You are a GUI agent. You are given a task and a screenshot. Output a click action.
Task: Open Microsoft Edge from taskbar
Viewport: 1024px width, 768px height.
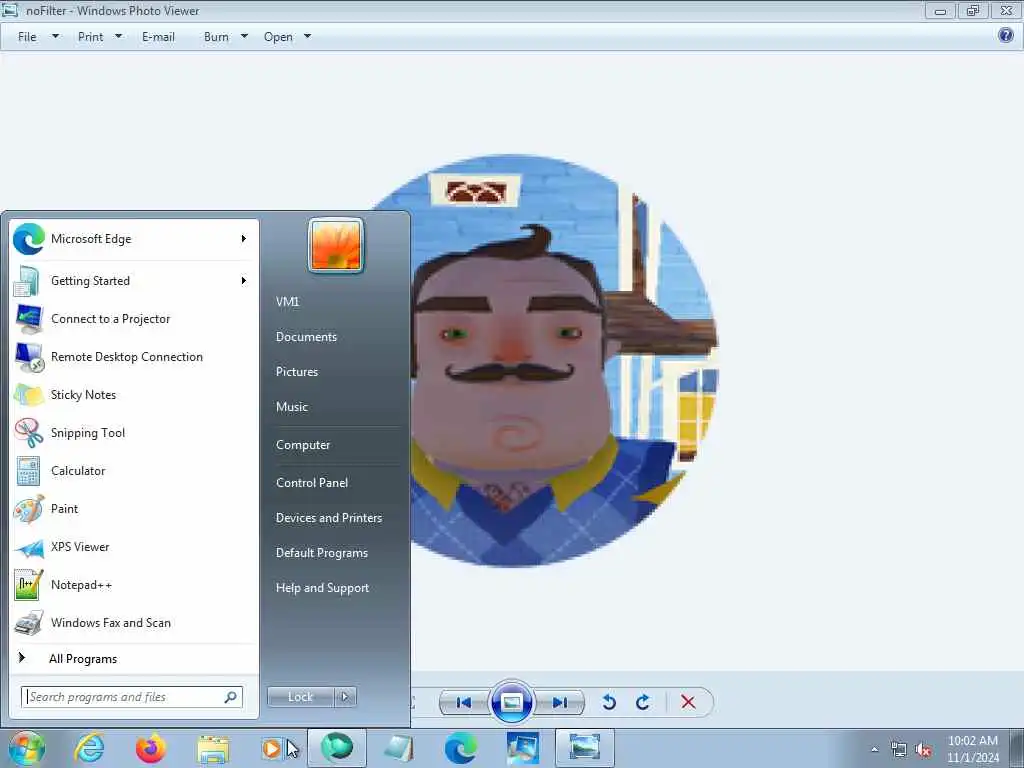(461, 748)
